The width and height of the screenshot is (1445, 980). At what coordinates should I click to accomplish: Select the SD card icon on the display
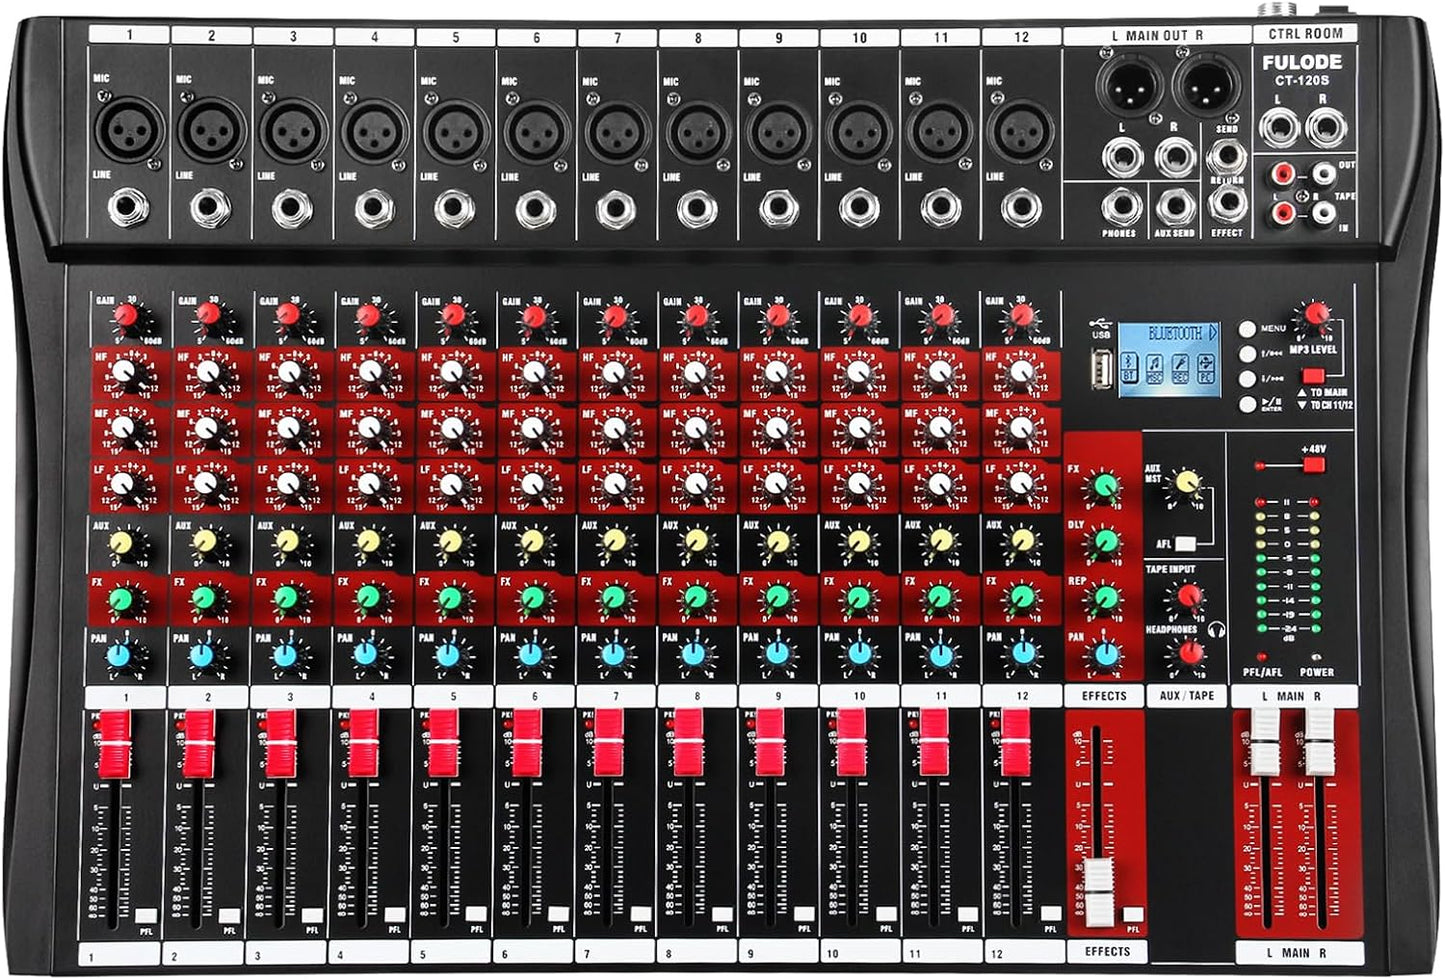point(1179,367)
